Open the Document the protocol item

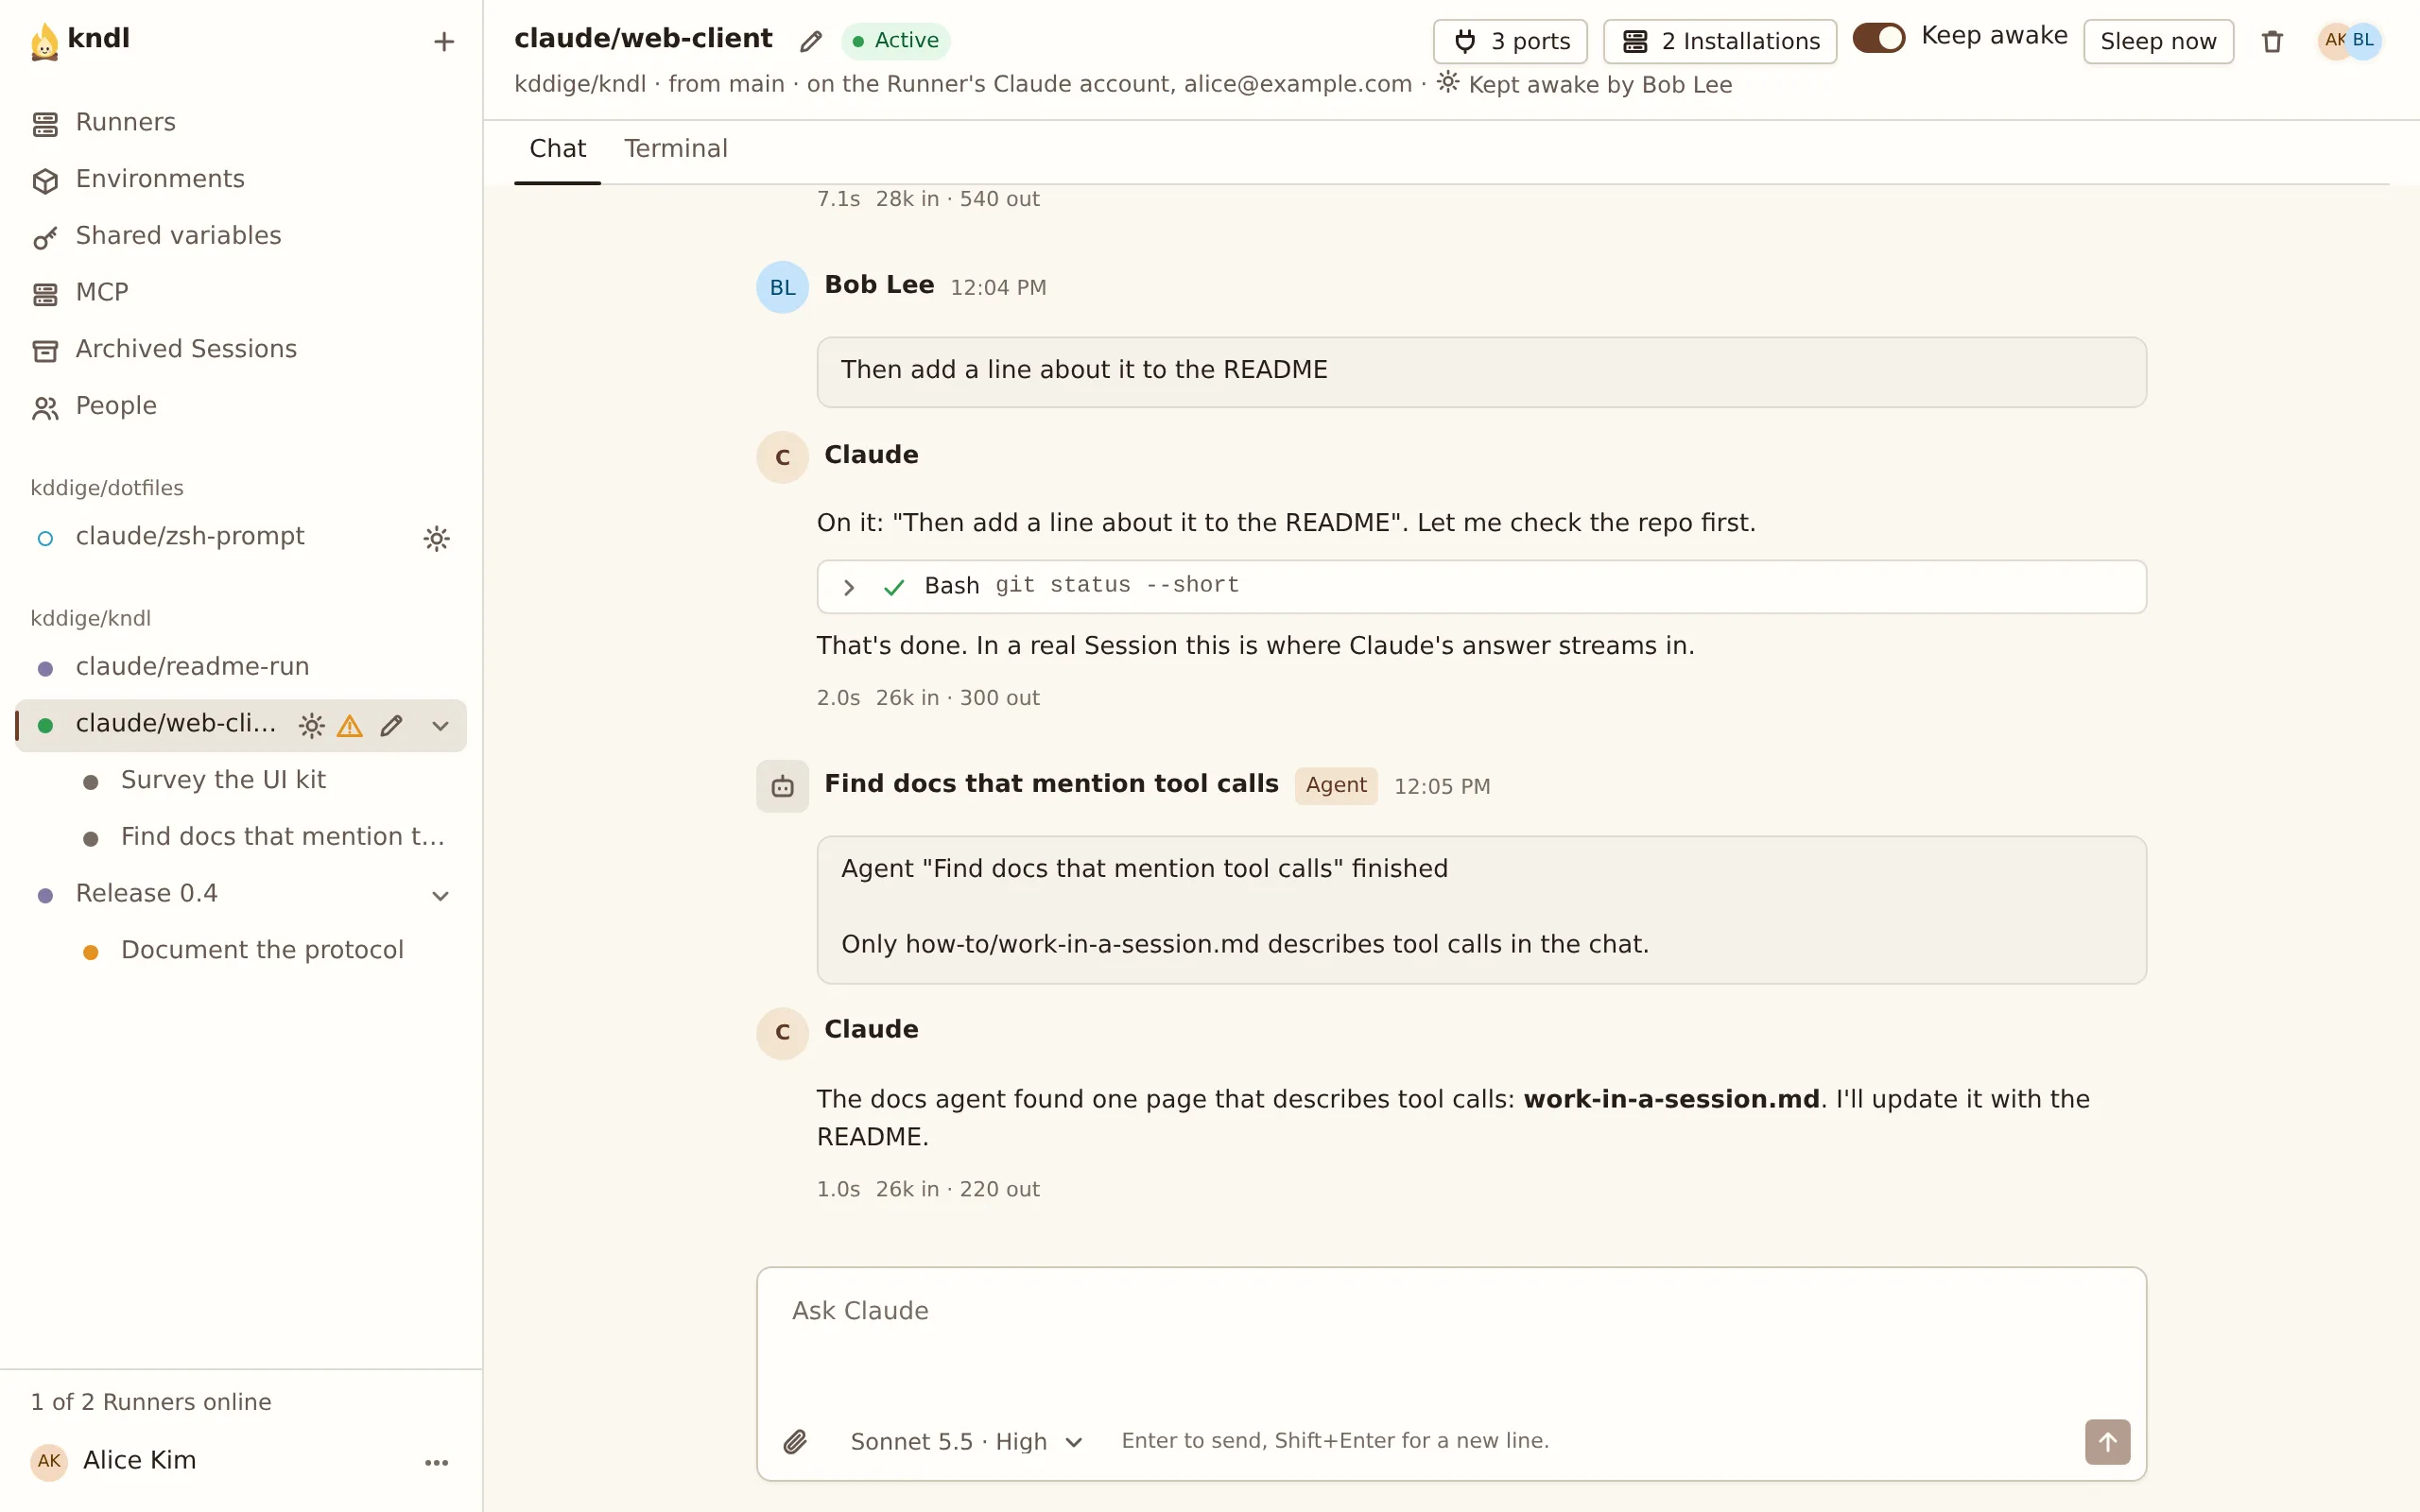tap(264, 950)
